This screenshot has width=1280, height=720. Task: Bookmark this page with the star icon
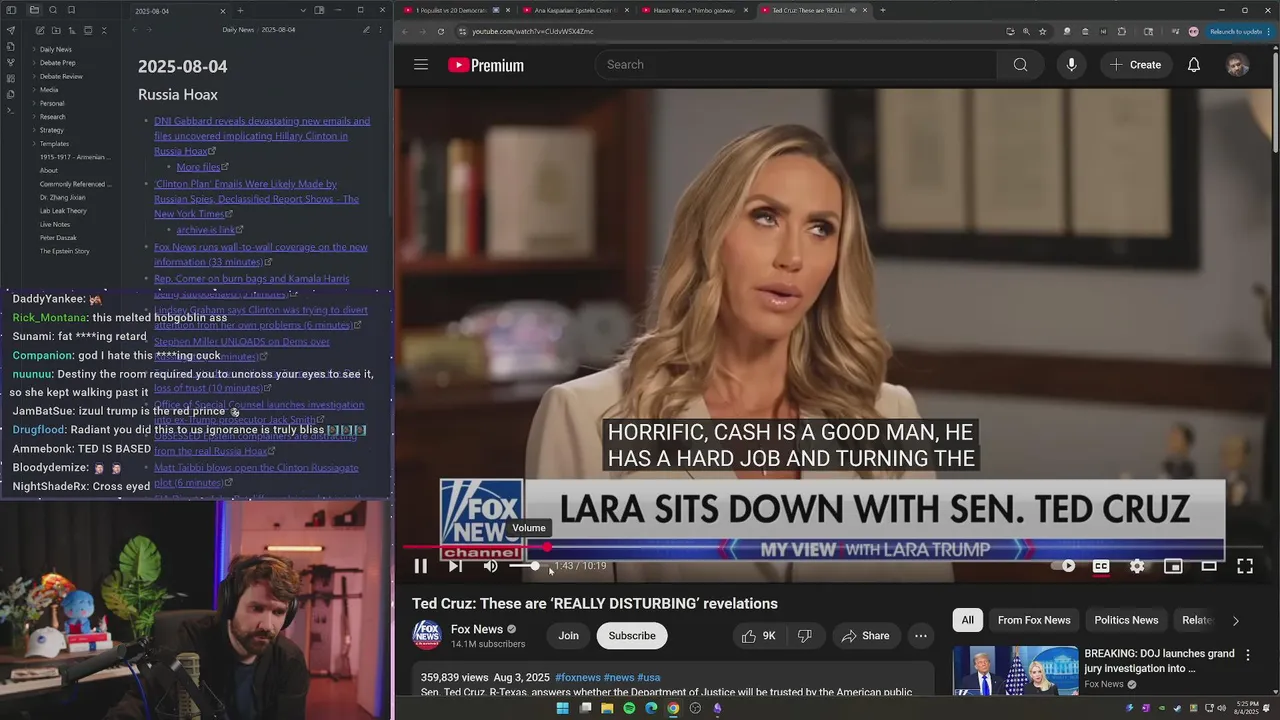click(1043, 31)
